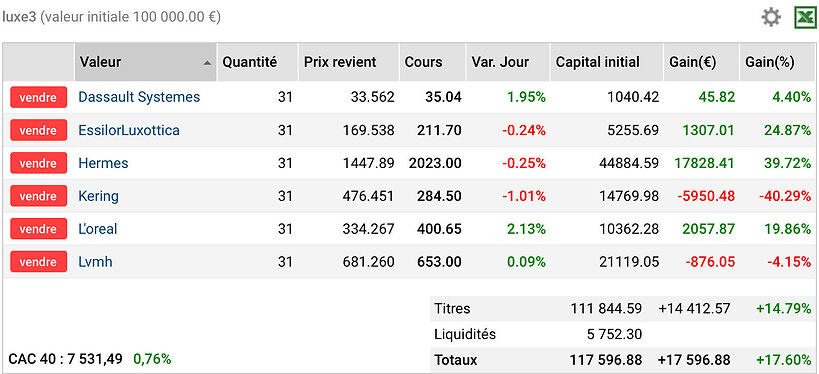Sell Lvmh shares via vendre

click(x=38, y=262)
